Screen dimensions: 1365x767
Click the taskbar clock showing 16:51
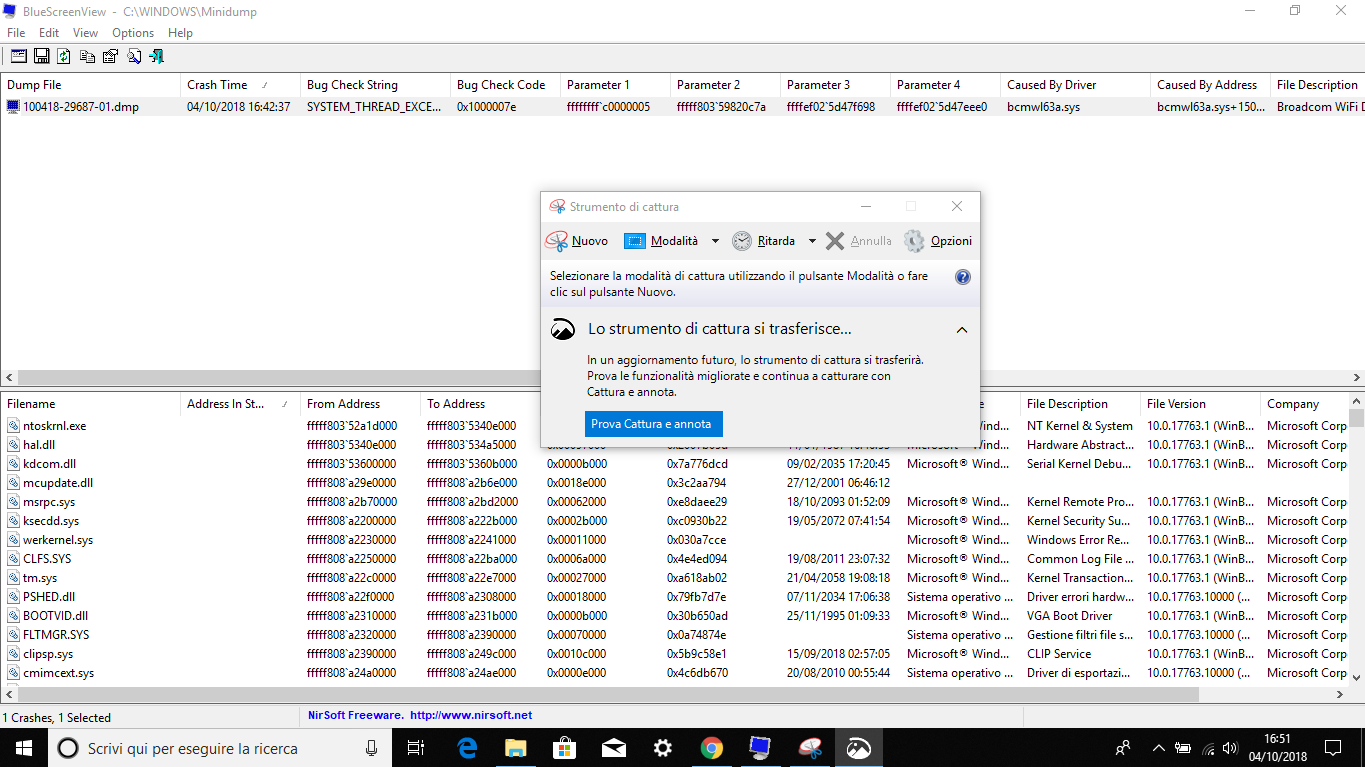tap(1279, 748)
